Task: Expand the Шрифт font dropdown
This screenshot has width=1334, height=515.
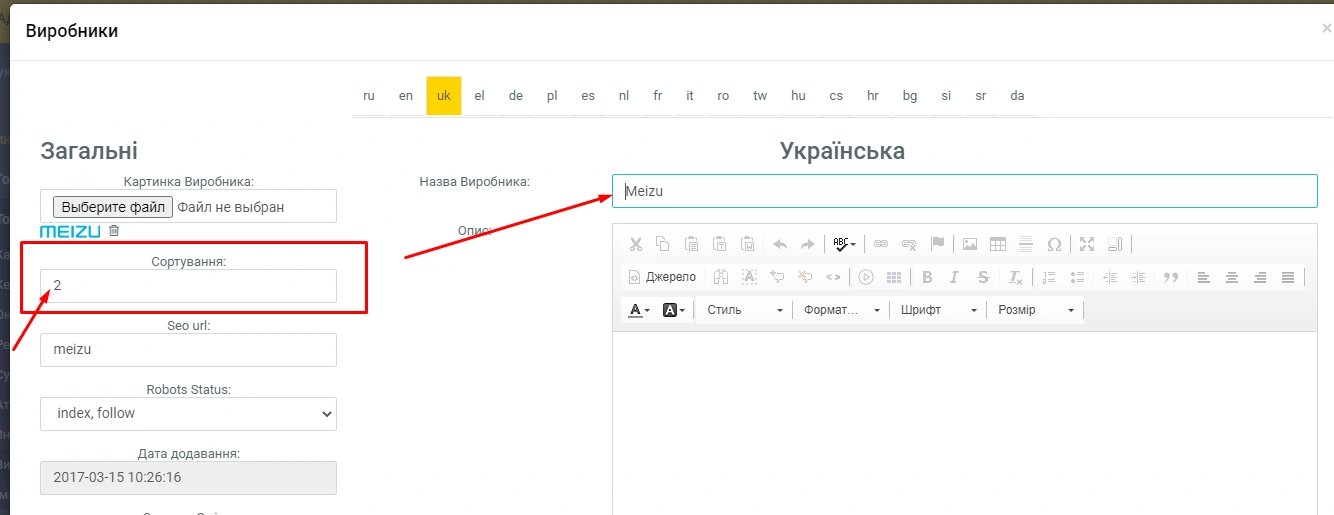Action: pyautogui.click(x=938, y=310)
